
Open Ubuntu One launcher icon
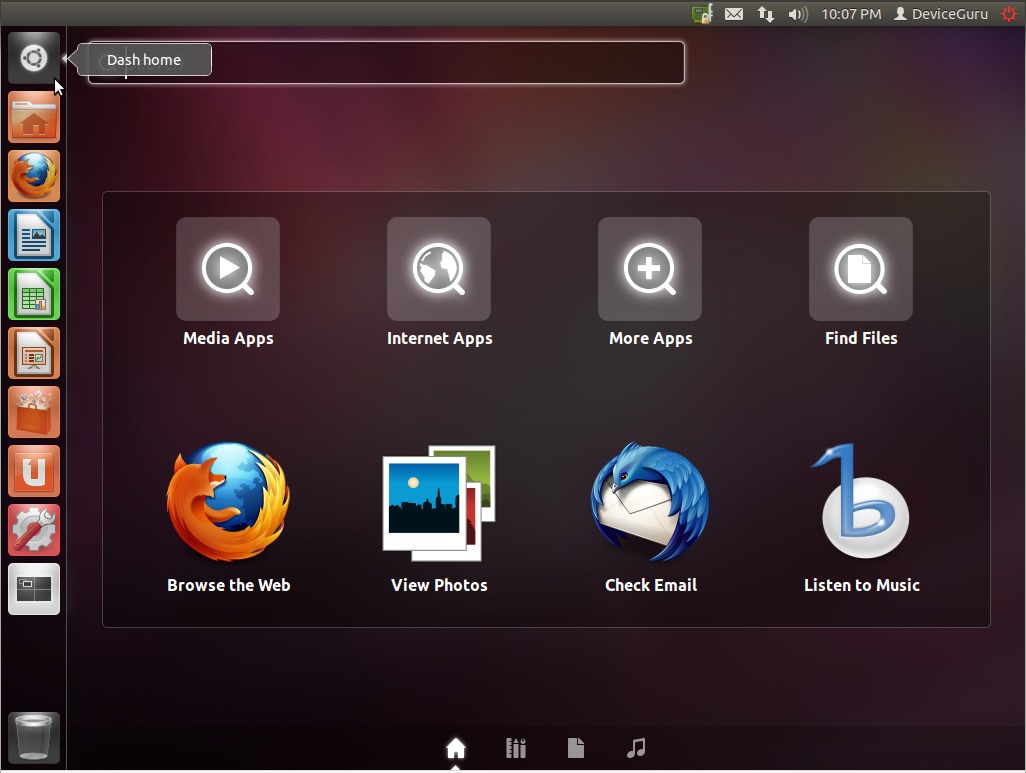pyautogui.click(x=34, y=471)
